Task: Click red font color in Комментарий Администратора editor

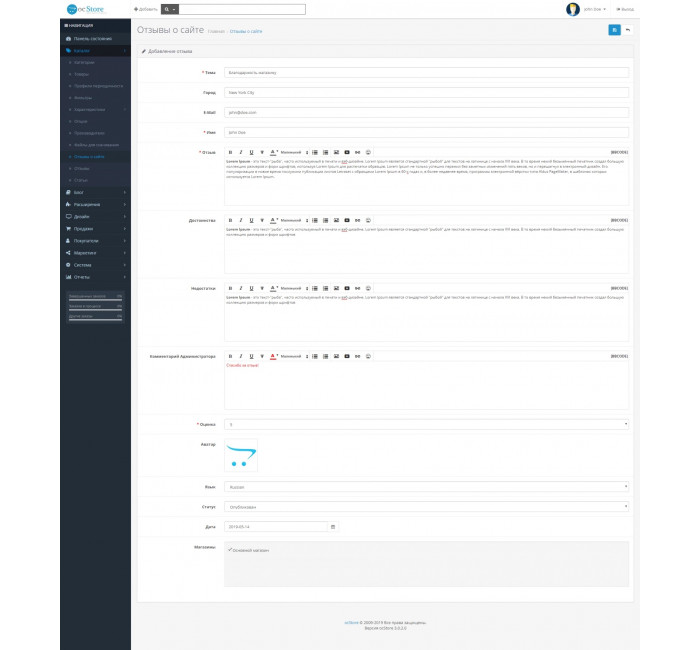Action: click(273, 356)
